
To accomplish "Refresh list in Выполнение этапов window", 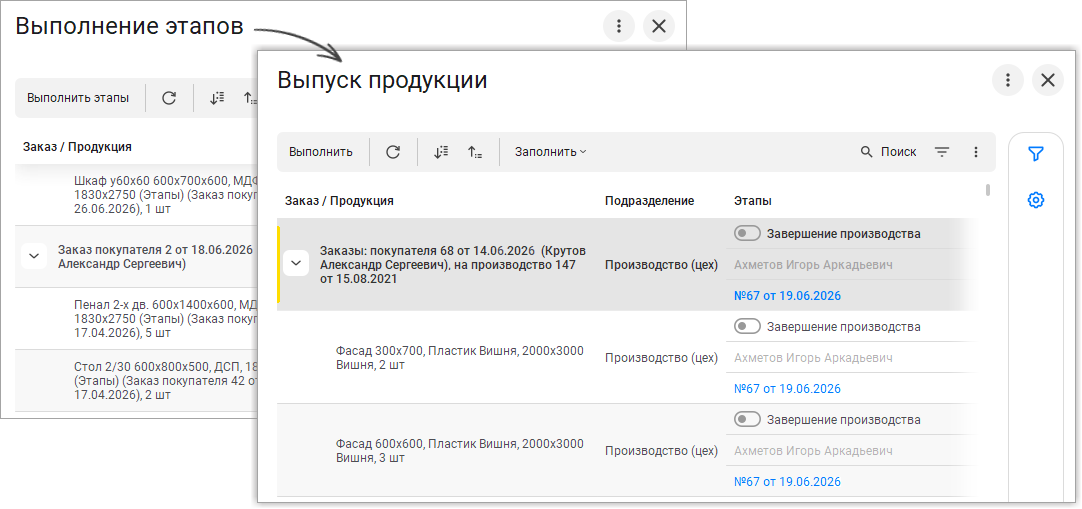I will 169,98.
